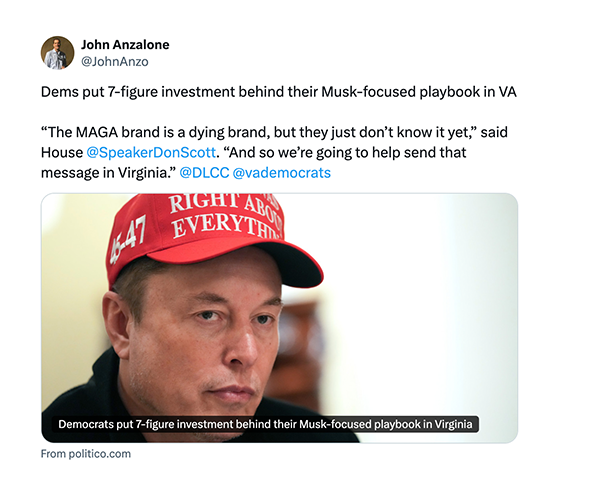Viewport: 600px width, 500px height.
Task: Click the "45-47" embroidery on the cap
Action: coord(128,240)
